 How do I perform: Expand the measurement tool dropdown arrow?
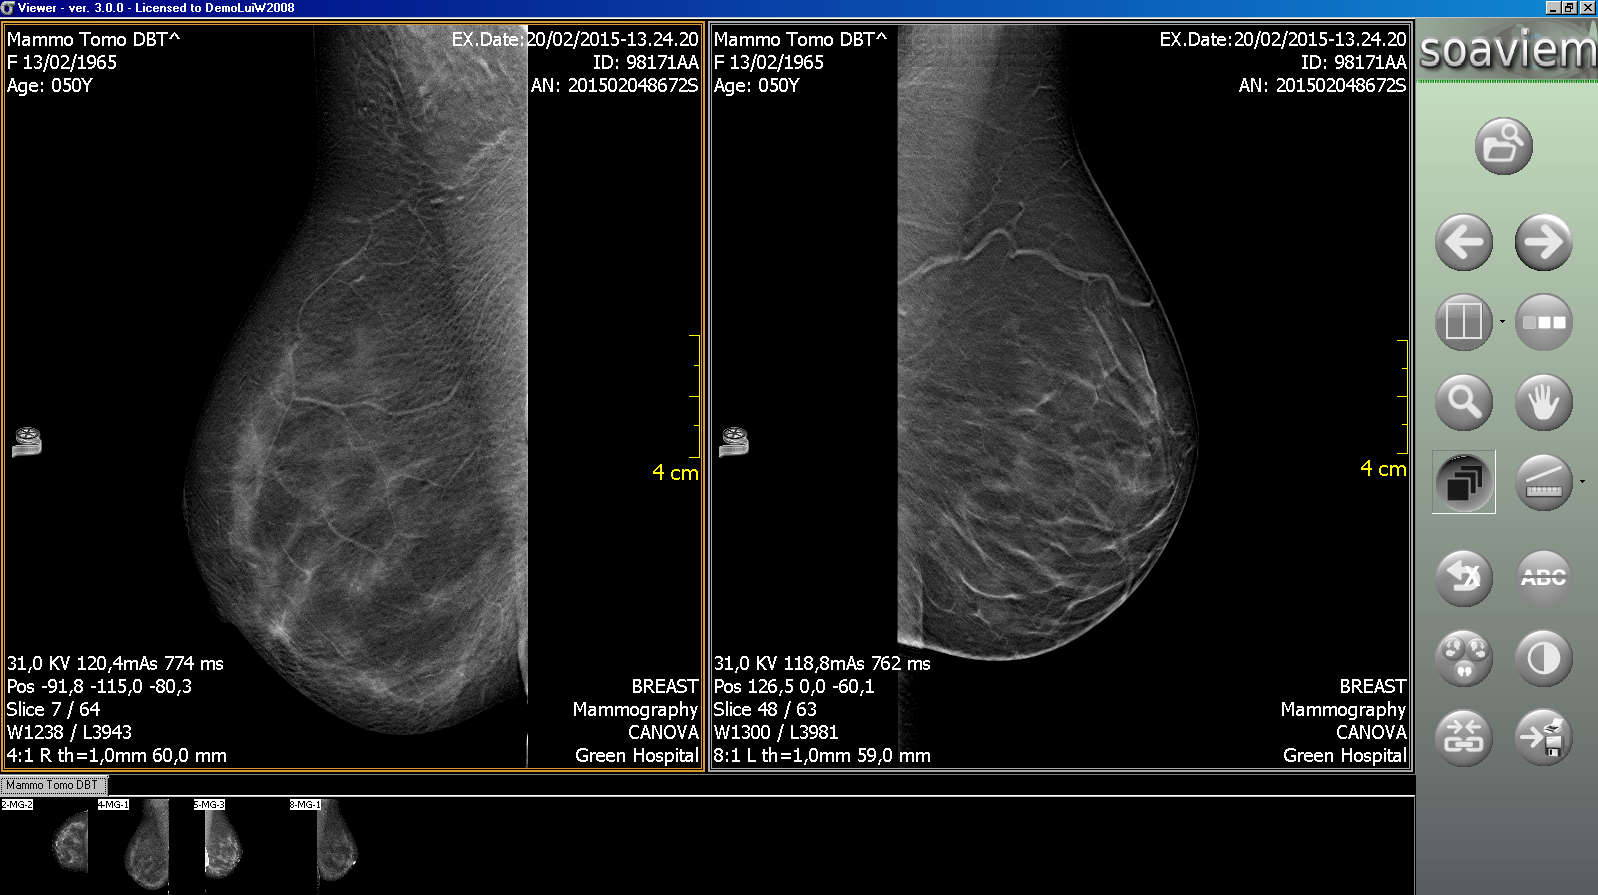1582,482
